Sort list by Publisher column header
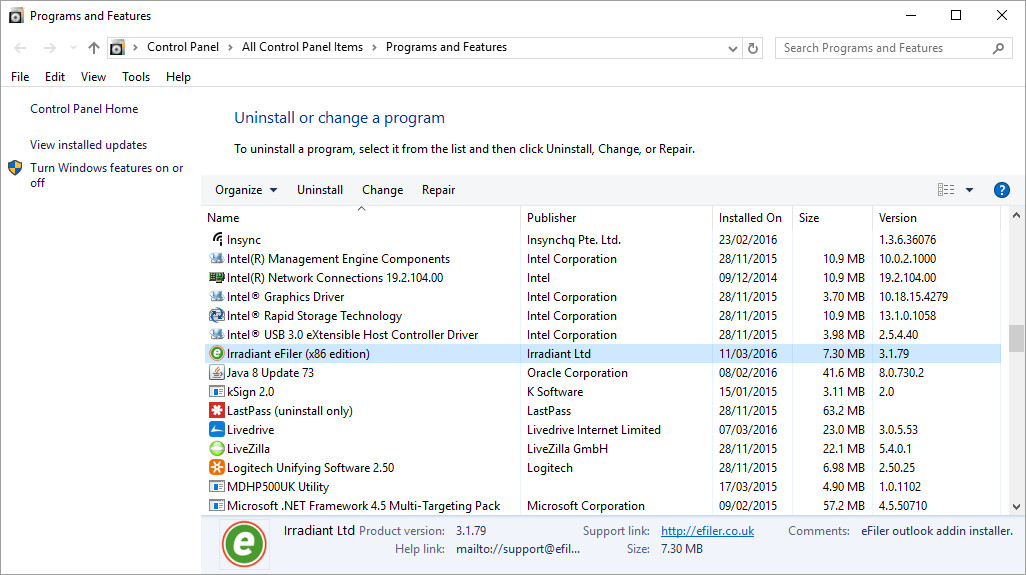 [x=616, y=218]
